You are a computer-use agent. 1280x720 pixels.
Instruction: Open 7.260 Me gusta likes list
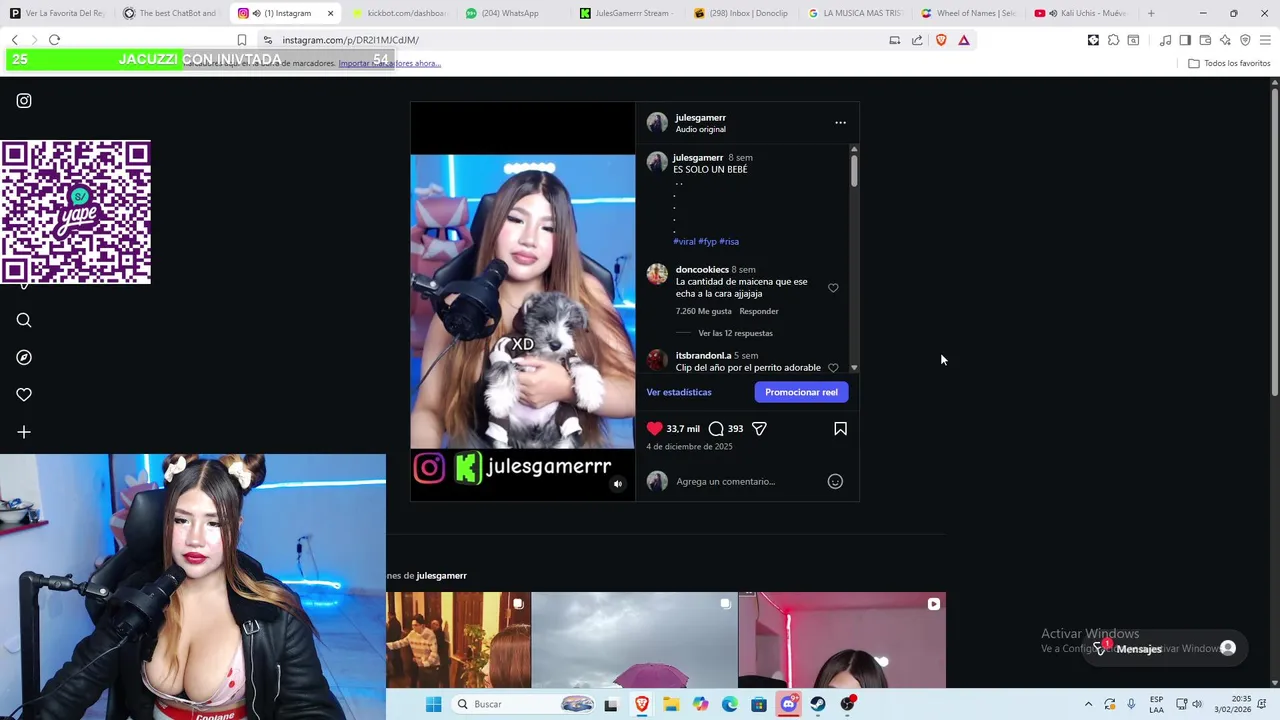click(x=704, y=311)
